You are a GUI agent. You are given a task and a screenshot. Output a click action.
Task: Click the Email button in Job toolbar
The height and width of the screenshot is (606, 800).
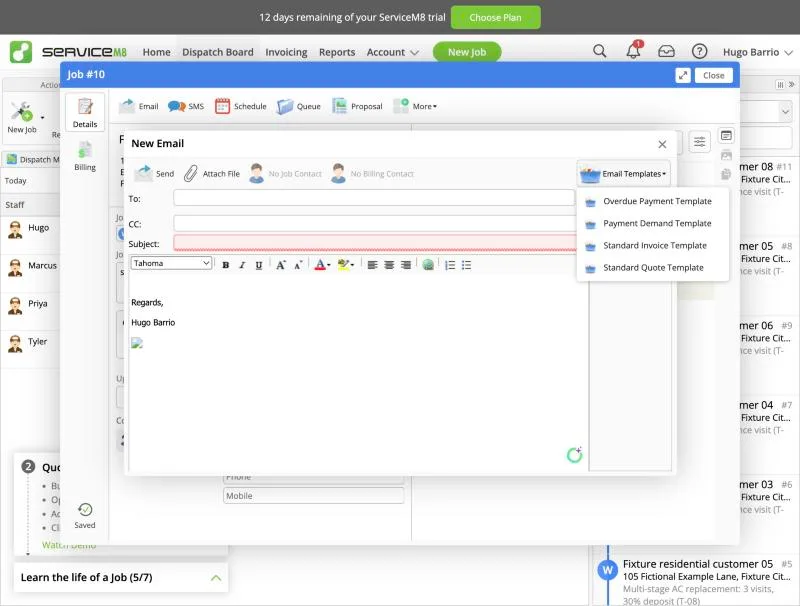(139, 106)
